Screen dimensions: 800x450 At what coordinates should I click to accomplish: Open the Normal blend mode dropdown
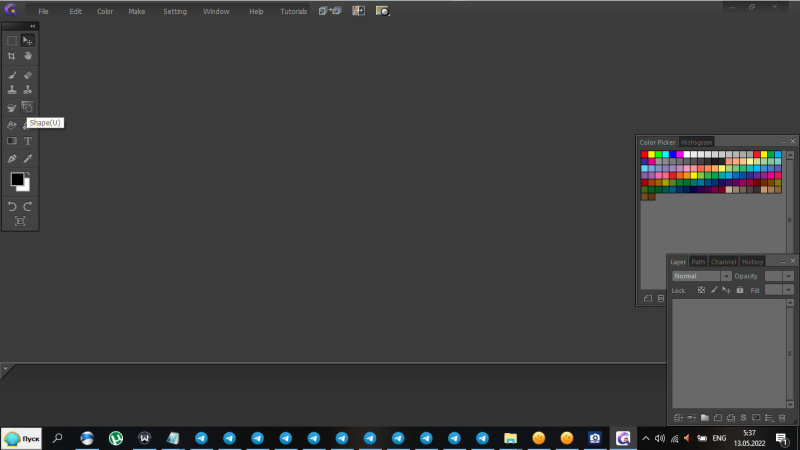coord(701,276)
